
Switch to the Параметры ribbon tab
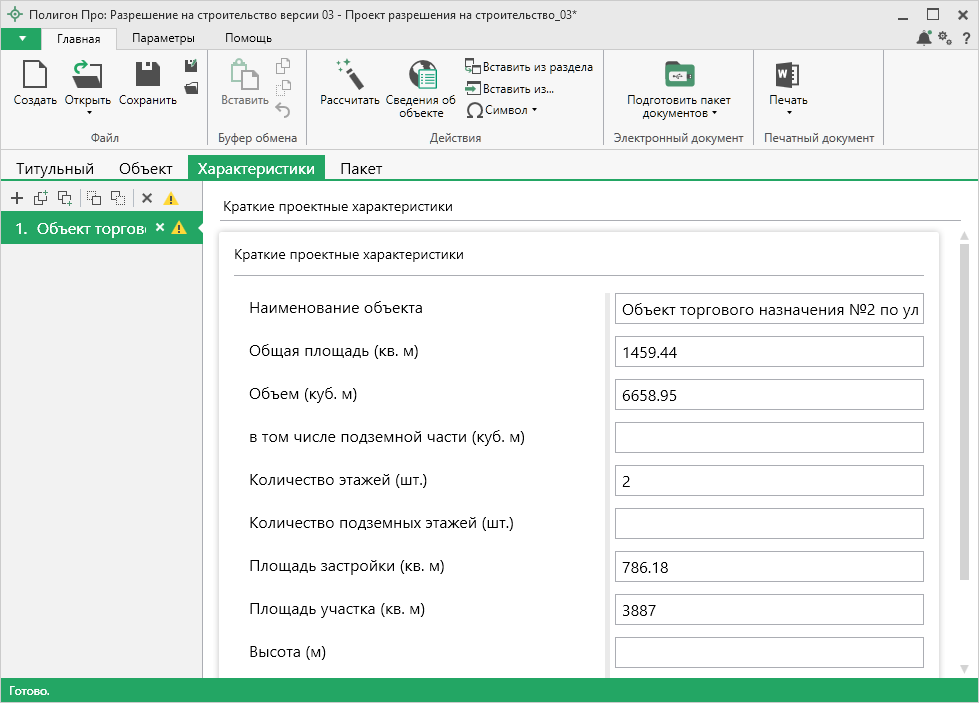(x=163, y=38)
